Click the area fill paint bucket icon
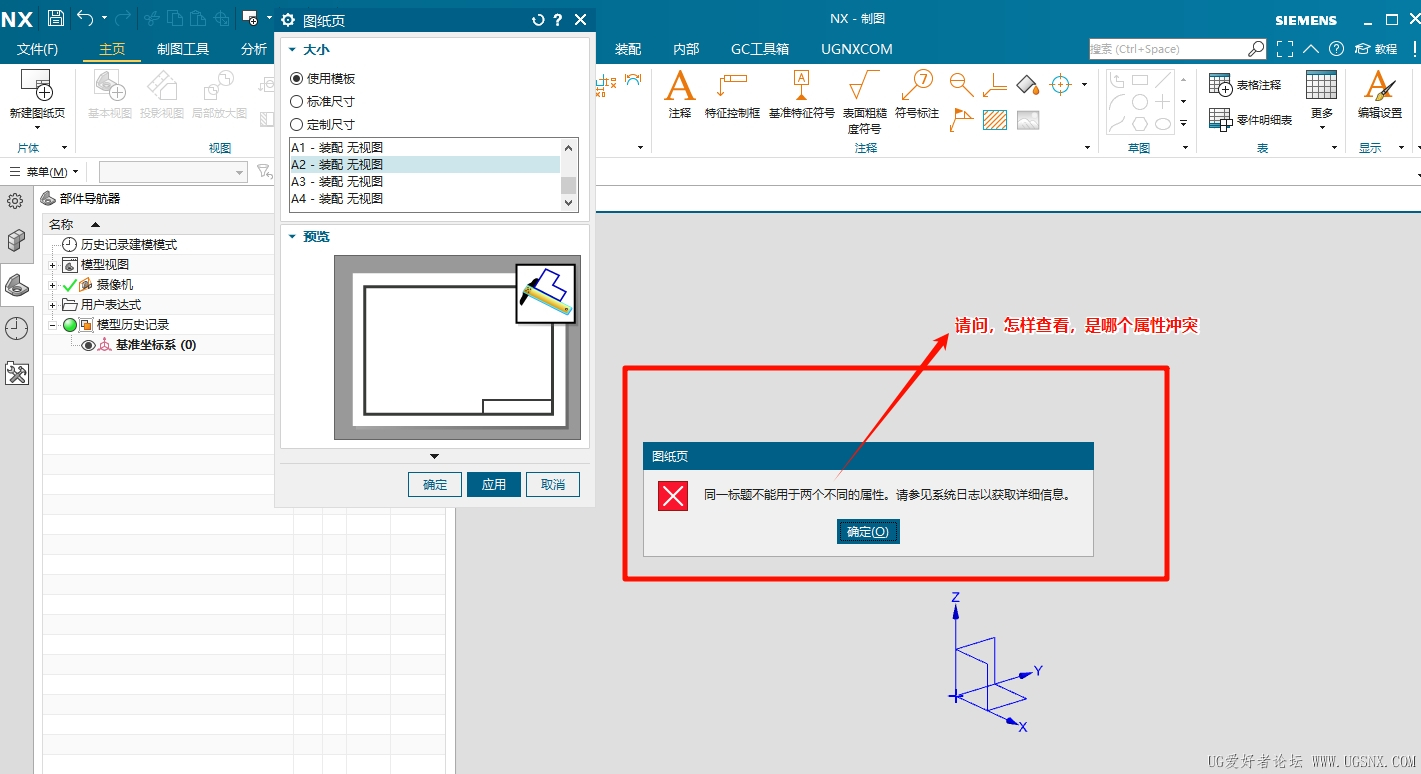This screenshot has width=1421, height=774. tap(1028, 85)
